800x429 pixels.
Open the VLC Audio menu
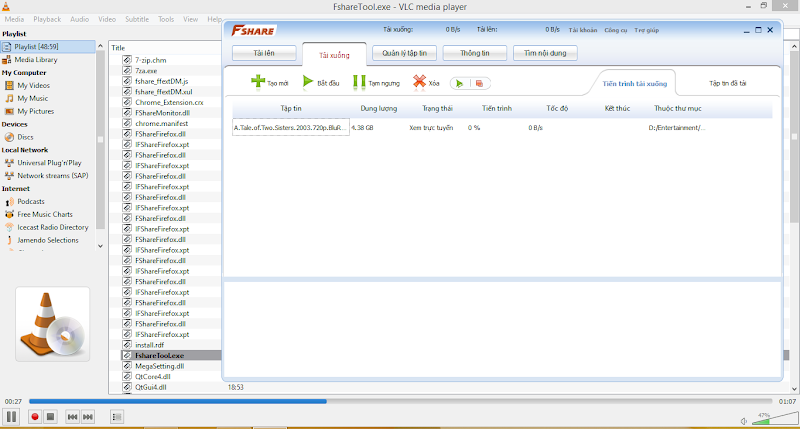(x=80, y=19)
